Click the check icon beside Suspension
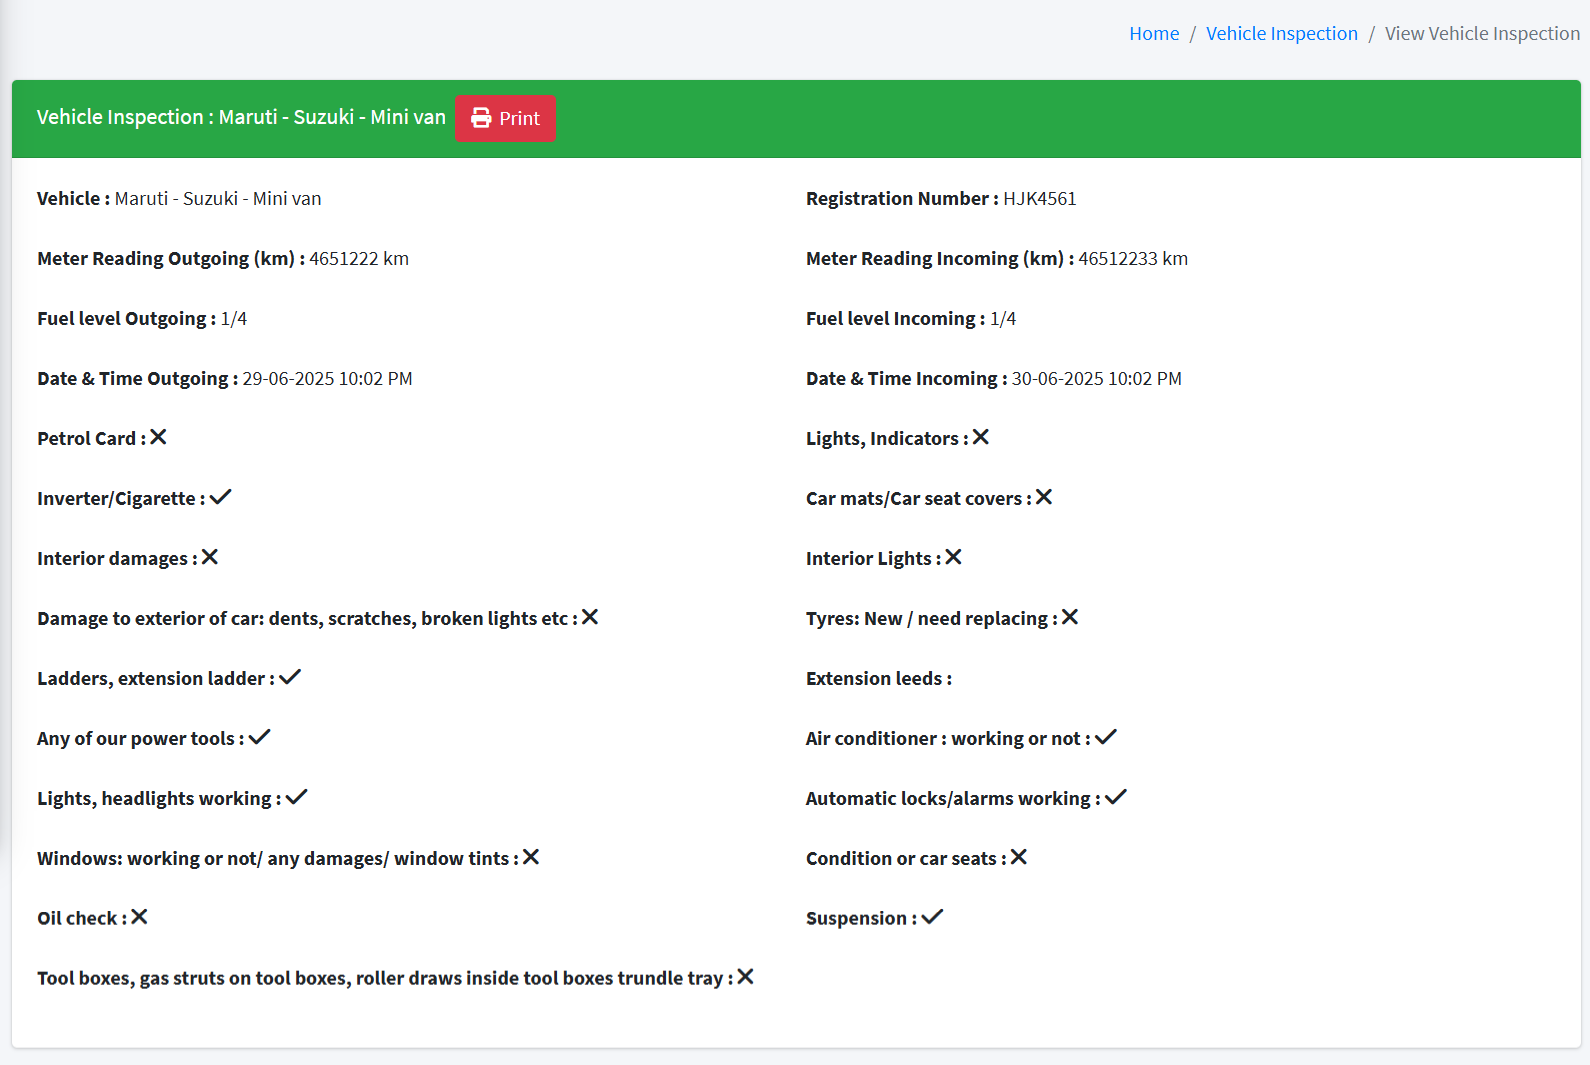The image size is (1590, 1065). tap(933, 917)
